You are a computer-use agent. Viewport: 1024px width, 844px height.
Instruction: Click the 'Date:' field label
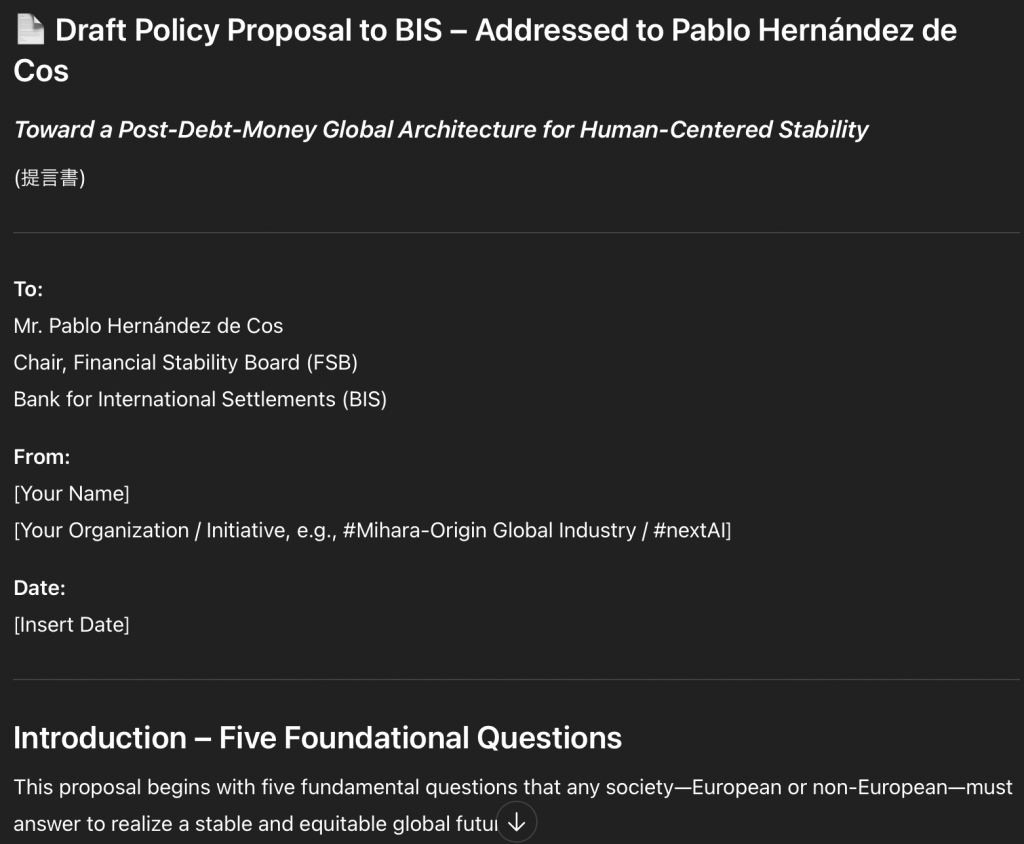pos(39,588)
